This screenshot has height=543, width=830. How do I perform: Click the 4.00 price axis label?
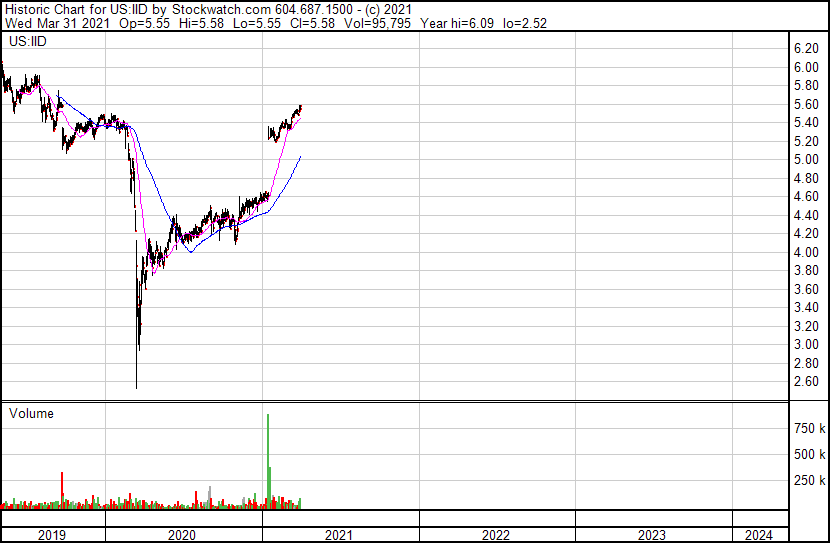(806, 252)
